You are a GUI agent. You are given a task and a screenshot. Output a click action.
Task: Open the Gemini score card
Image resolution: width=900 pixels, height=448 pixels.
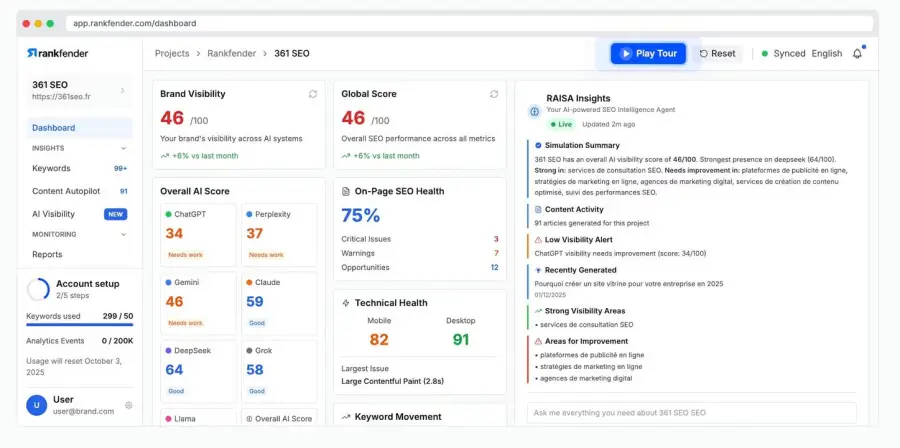point(199,303)
